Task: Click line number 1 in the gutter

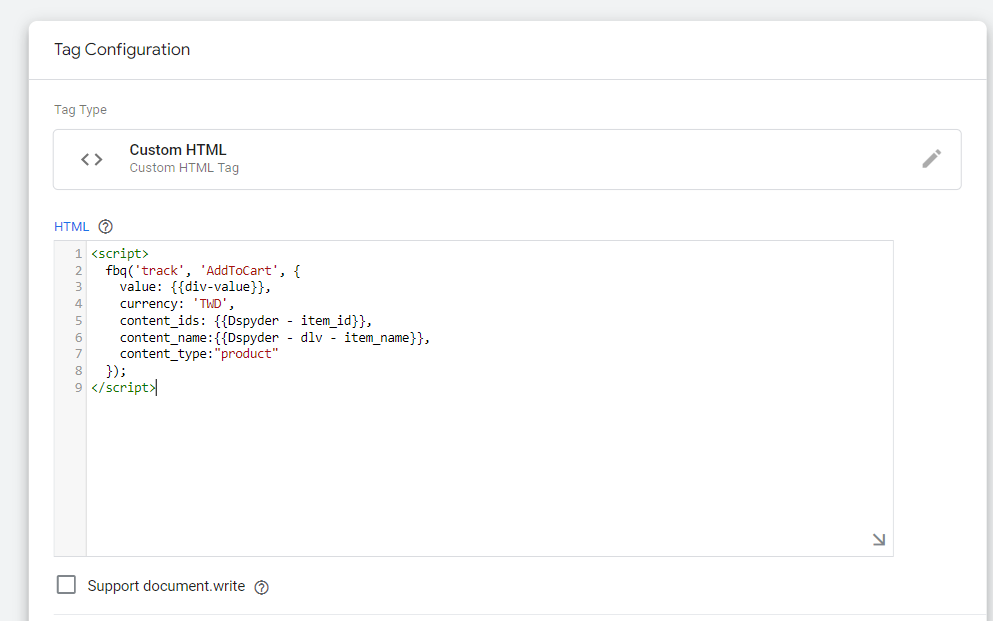Action: [79, 254]
